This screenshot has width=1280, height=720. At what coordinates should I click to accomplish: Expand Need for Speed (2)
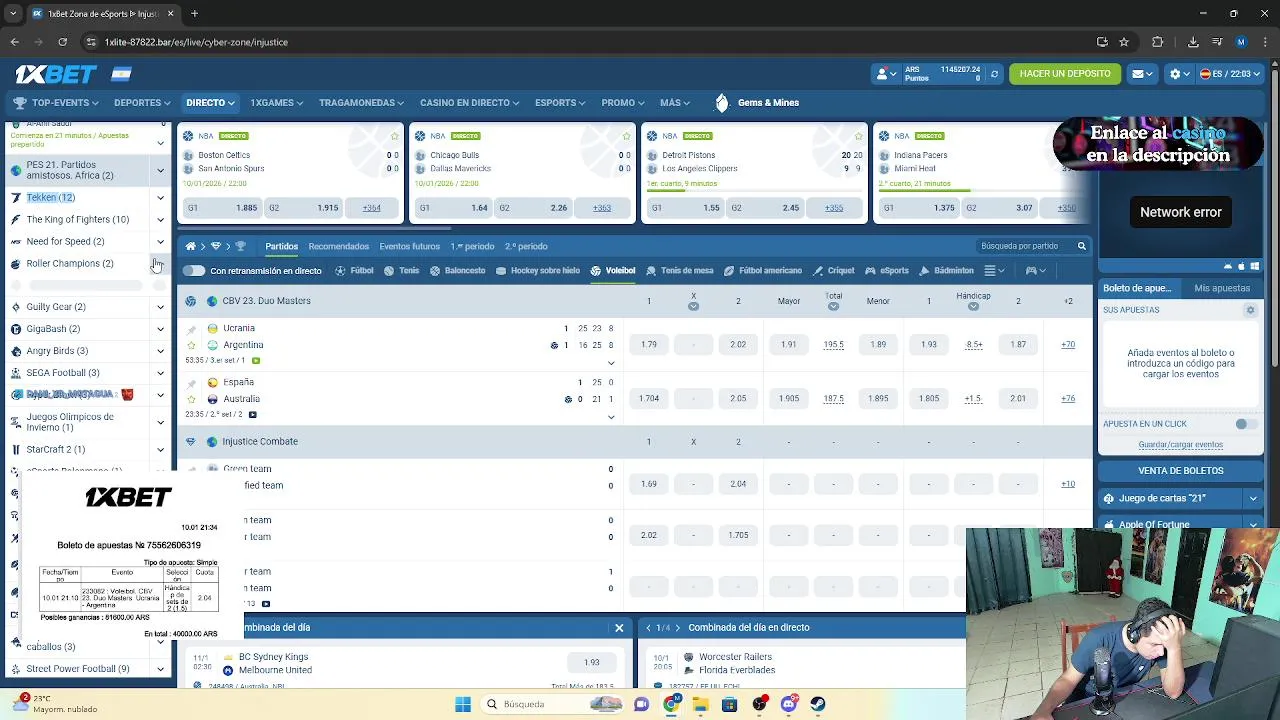coord(160,242)
